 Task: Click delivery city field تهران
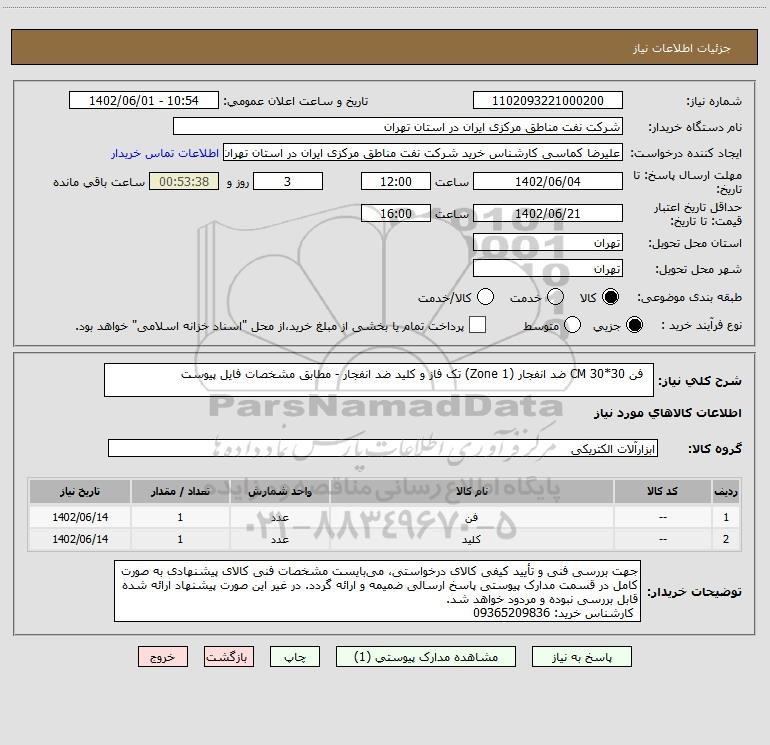click(x=548, y=269)
